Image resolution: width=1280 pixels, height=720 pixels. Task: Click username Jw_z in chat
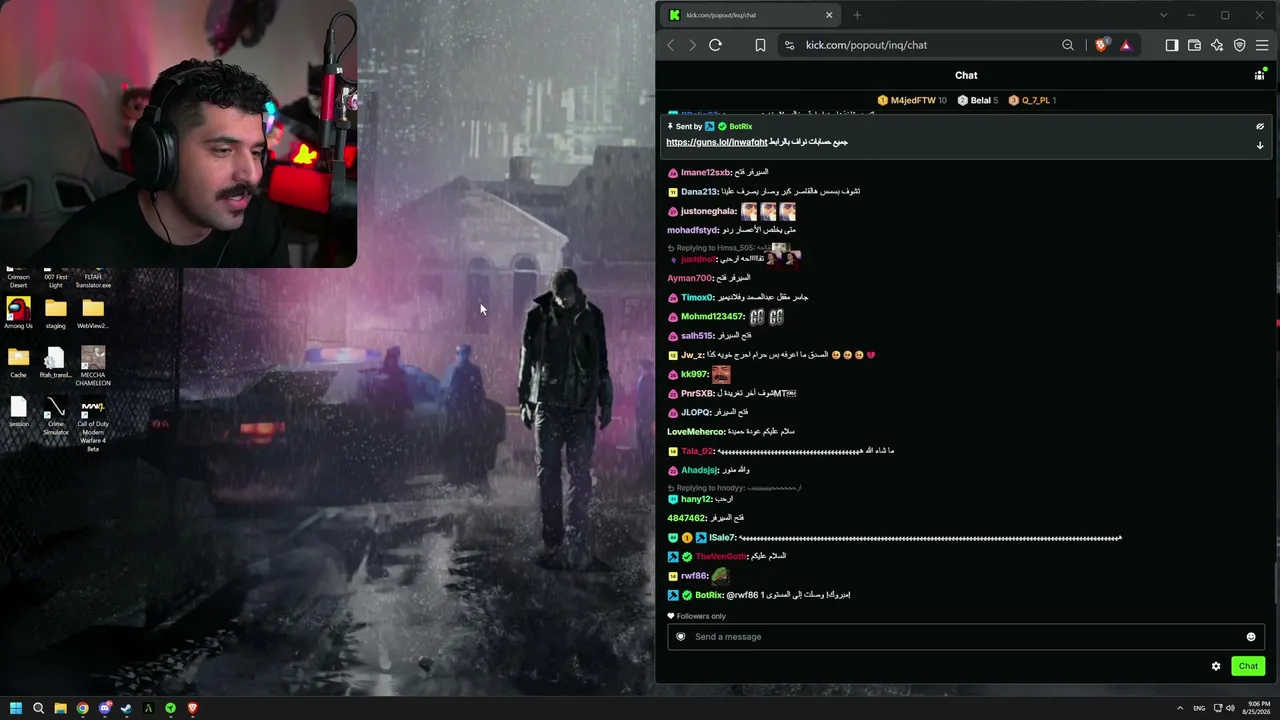coord(692,355)
